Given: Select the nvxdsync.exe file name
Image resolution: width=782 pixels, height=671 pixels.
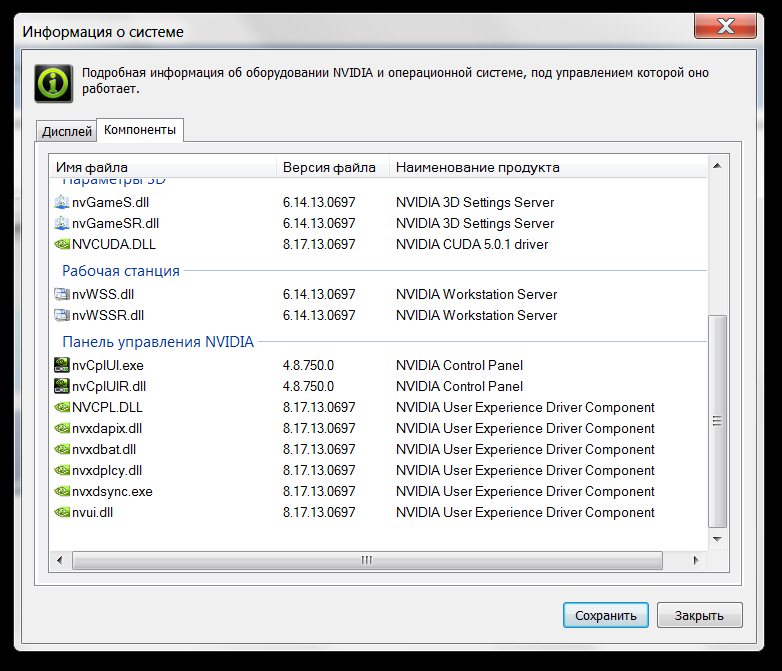Looking at the screenshot, I should coord(112,491).
